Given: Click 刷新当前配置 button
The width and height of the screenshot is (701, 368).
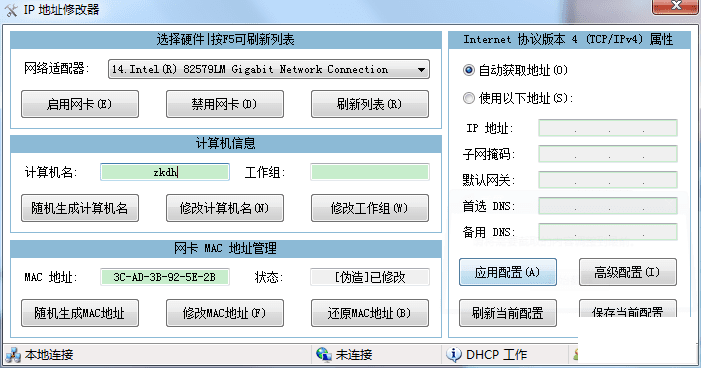Looking at the screenshot, I should 508,313.
